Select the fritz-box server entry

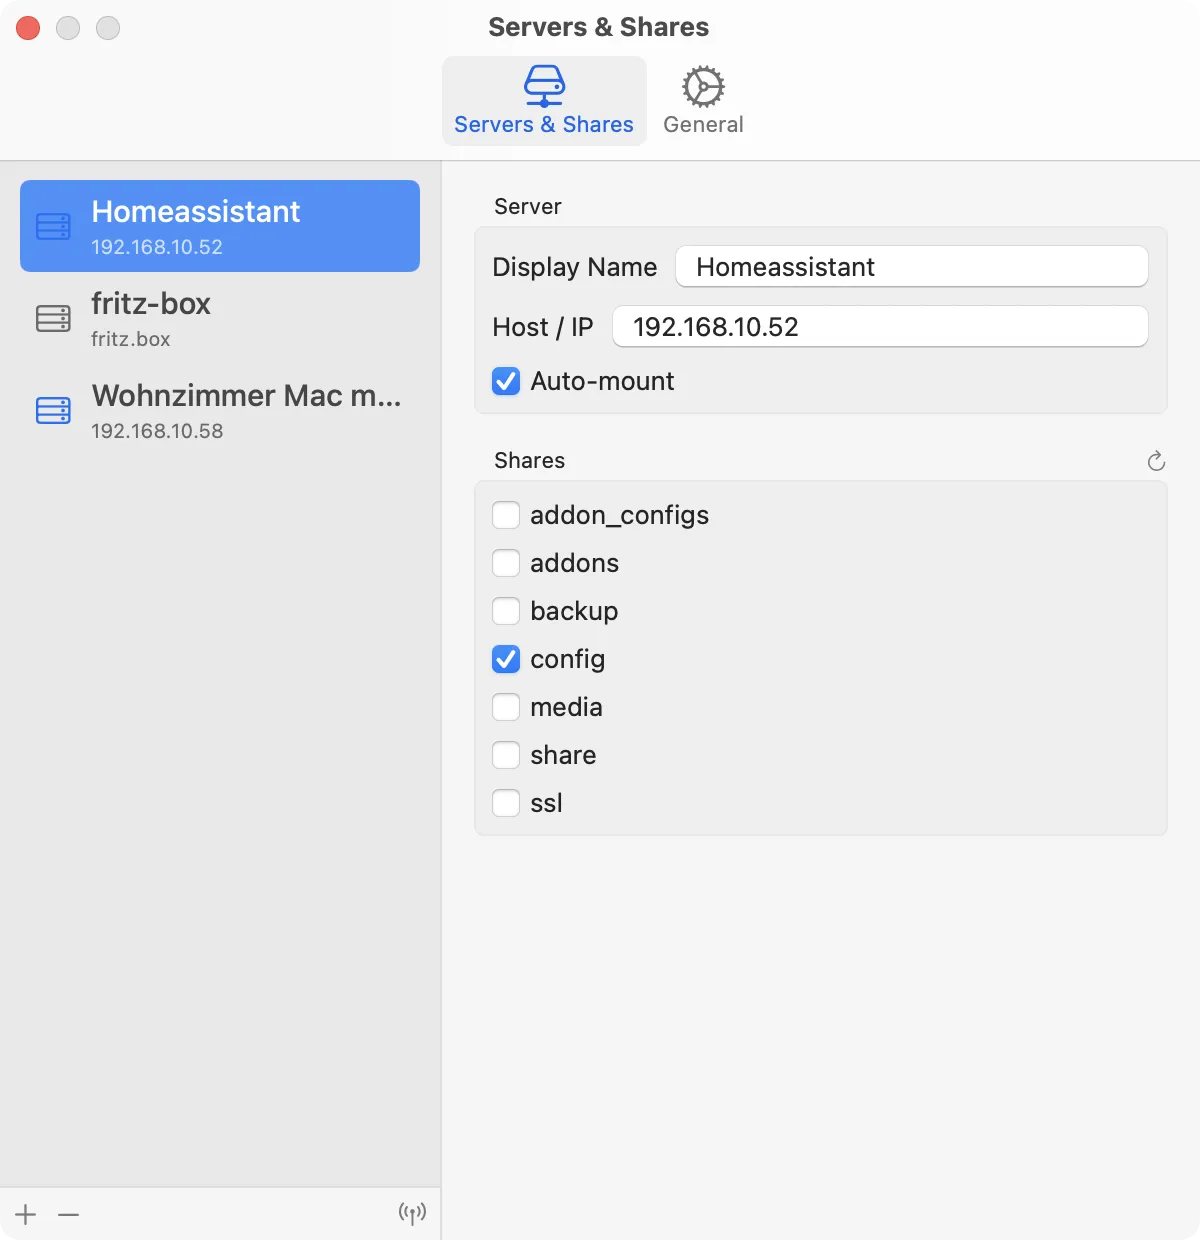click(x=220, y=319)
